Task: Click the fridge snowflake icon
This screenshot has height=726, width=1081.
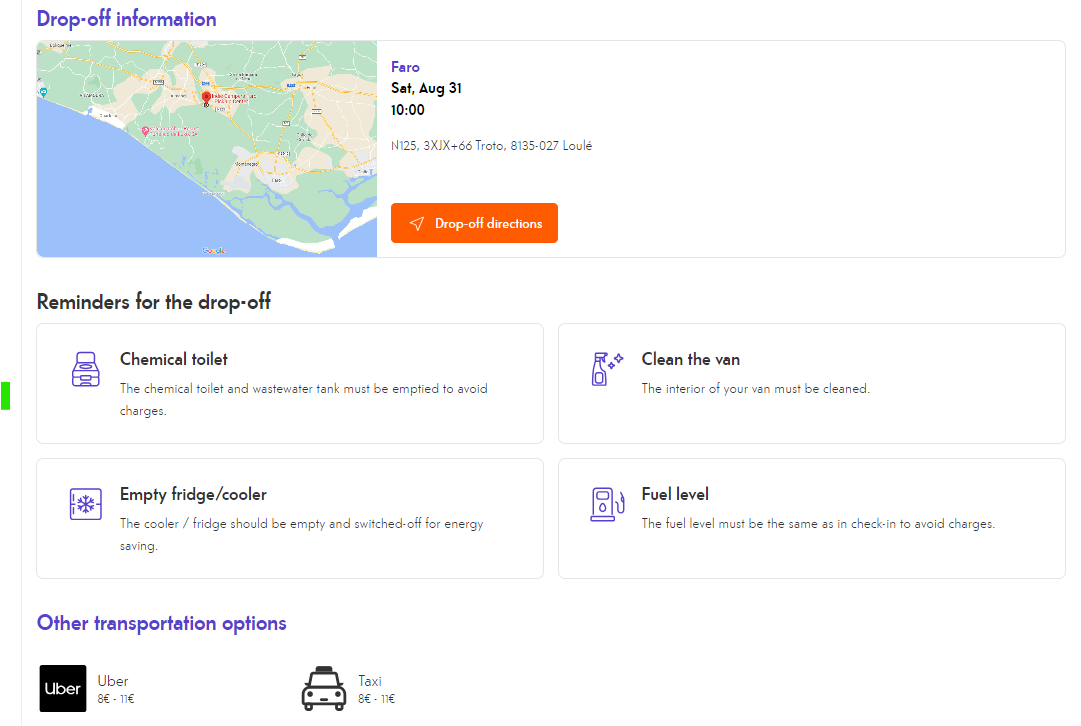Action: (87, 504)
